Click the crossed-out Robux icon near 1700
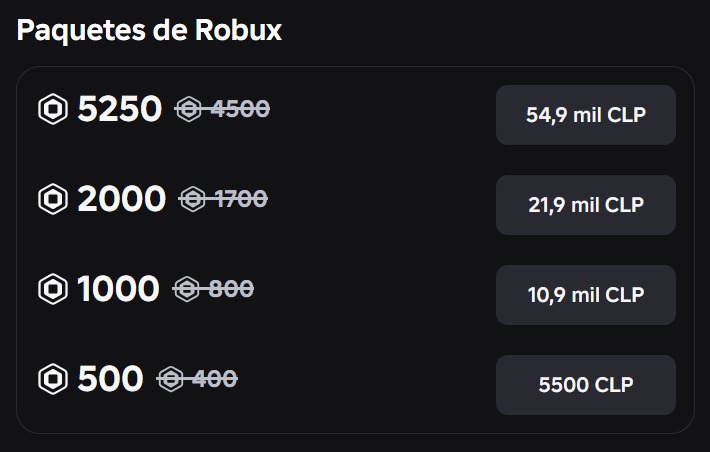This screenshot has height=452, width=710. 193,199
